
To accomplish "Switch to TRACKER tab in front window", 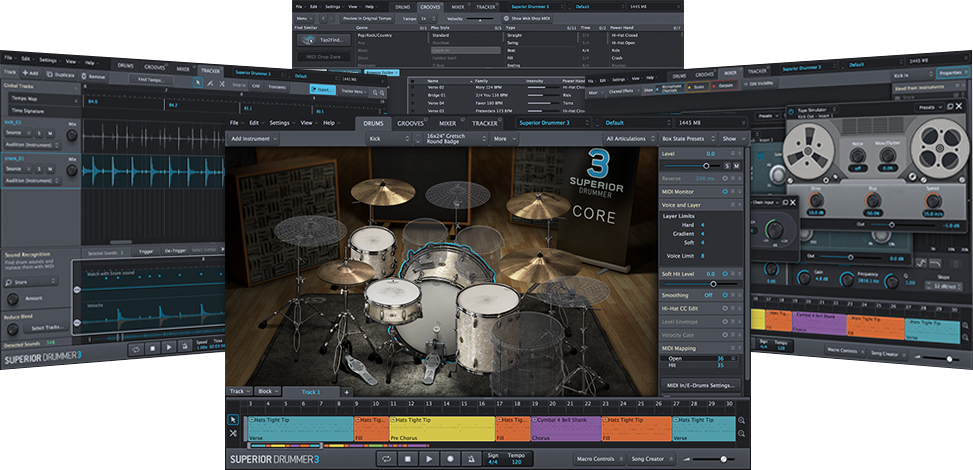I will pyautogui.click(x=485, y=123).
